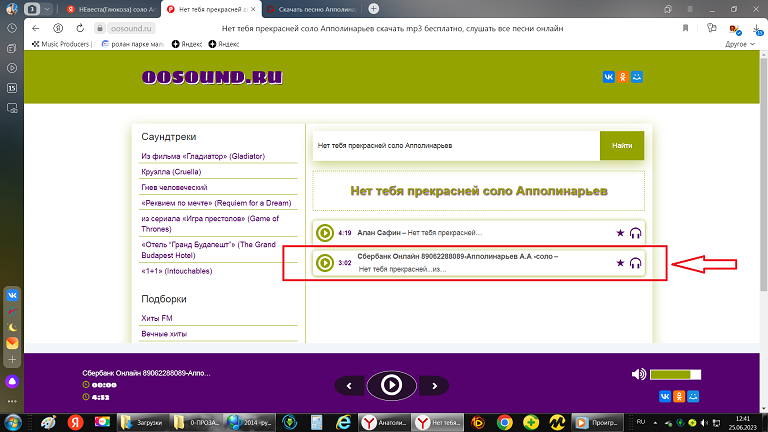Mute the player with the speaker icon
This screenshot has width=768, height=432.
(x=639, y=374)
